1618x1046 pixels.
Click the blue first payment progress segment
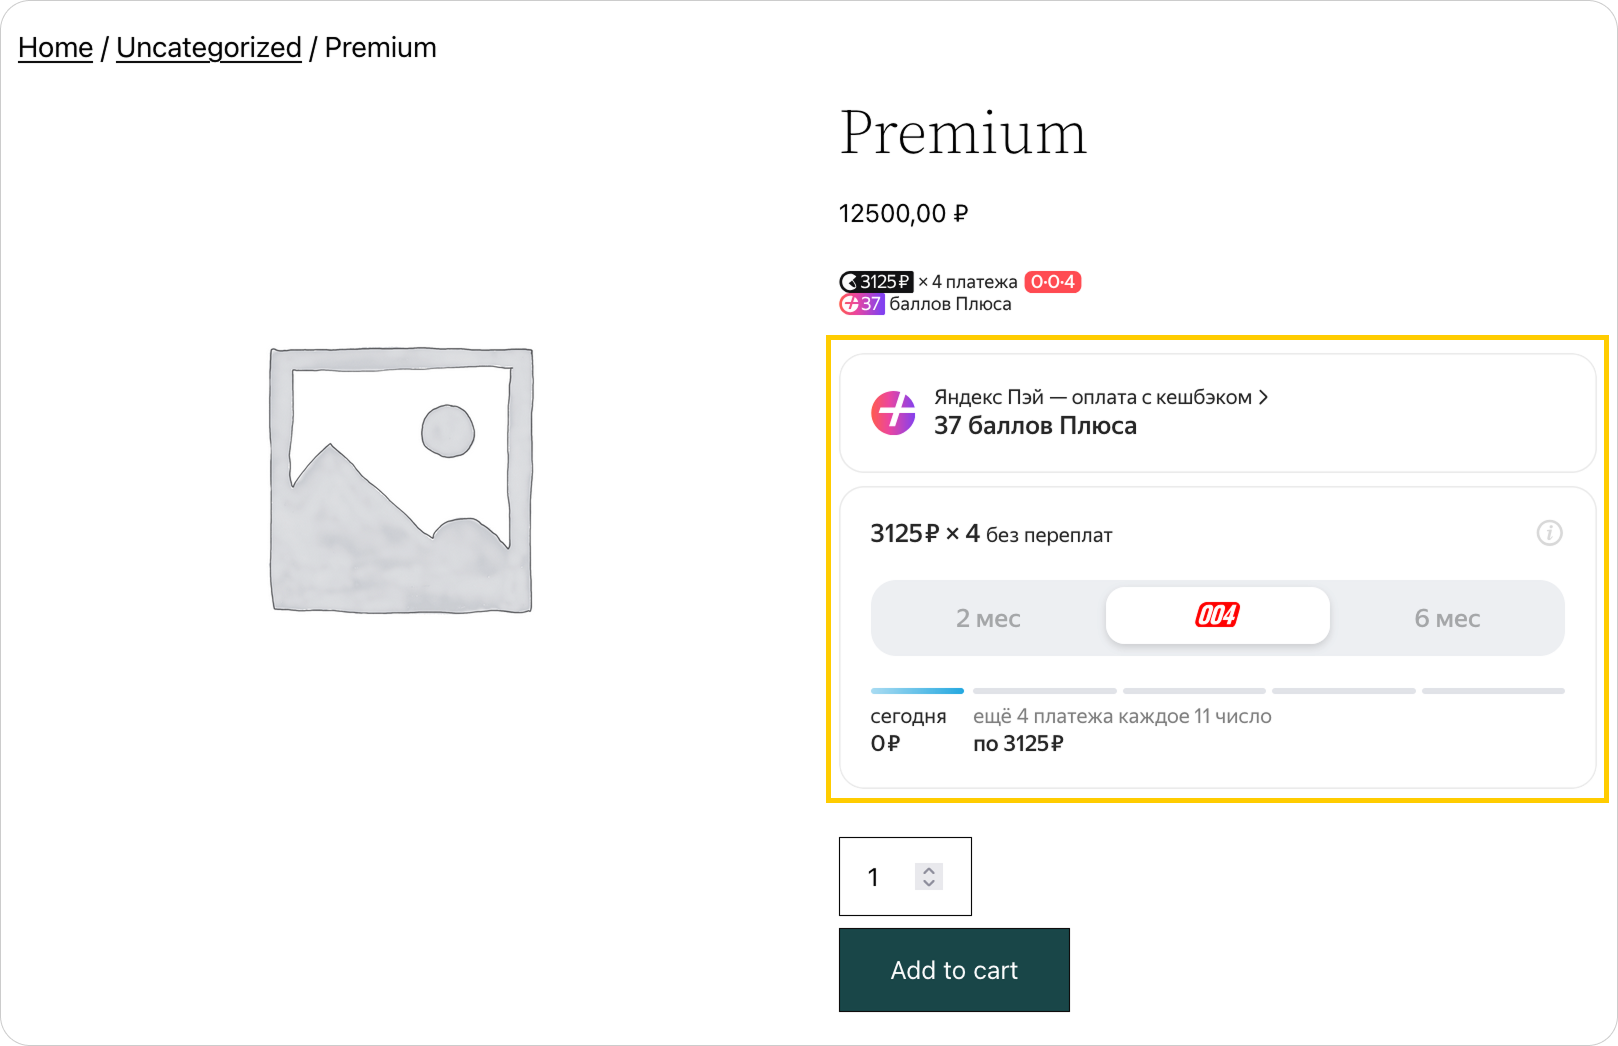click(x=917, y=691)
